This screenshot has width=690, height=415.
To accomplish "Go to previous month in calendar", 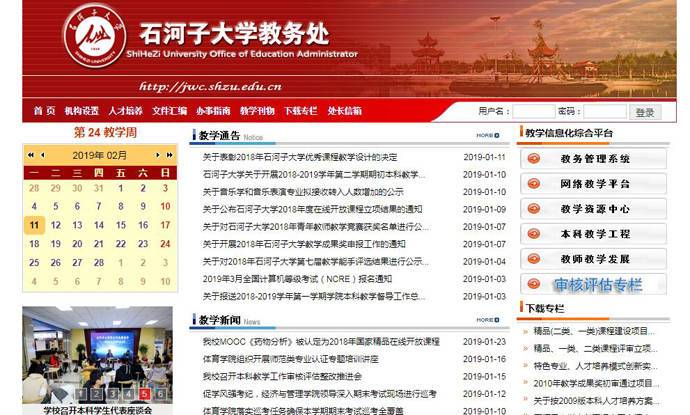I will tap(42, 155).
